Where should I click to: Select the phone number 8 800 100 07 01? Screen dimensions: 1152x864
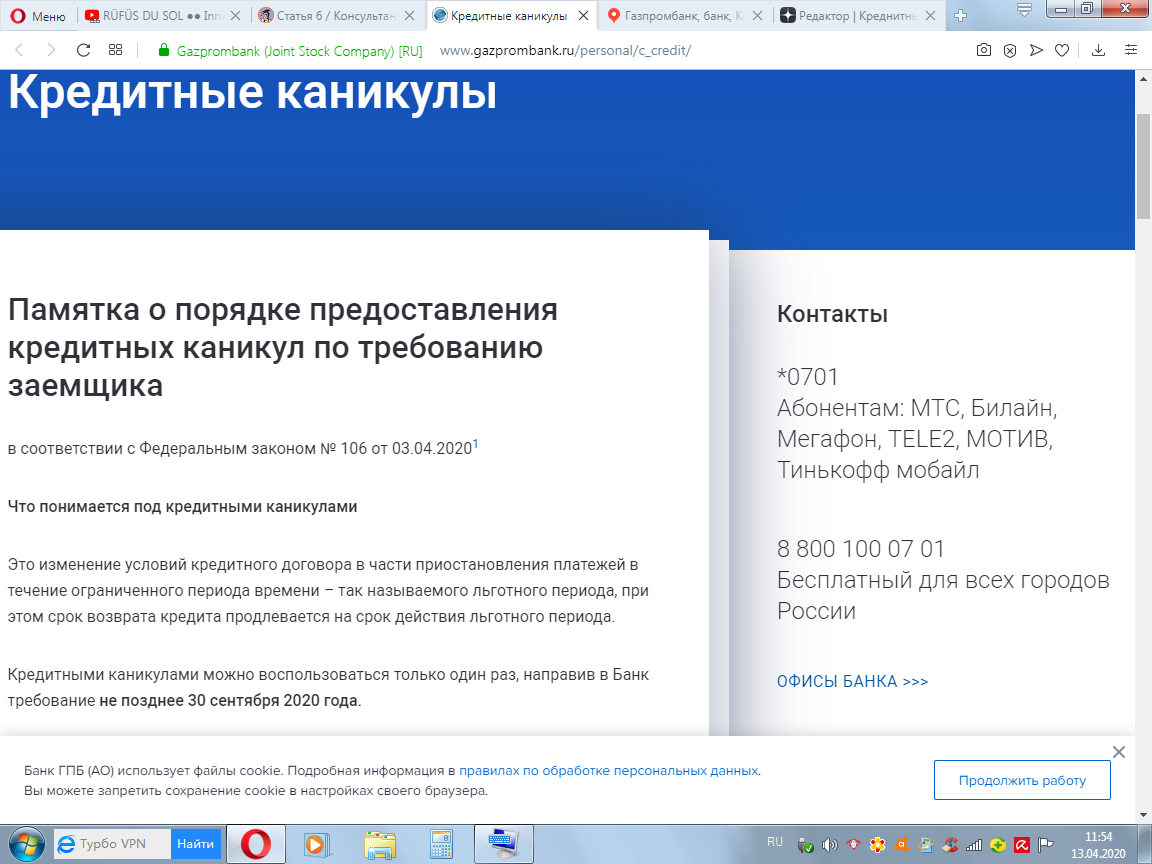860,549
